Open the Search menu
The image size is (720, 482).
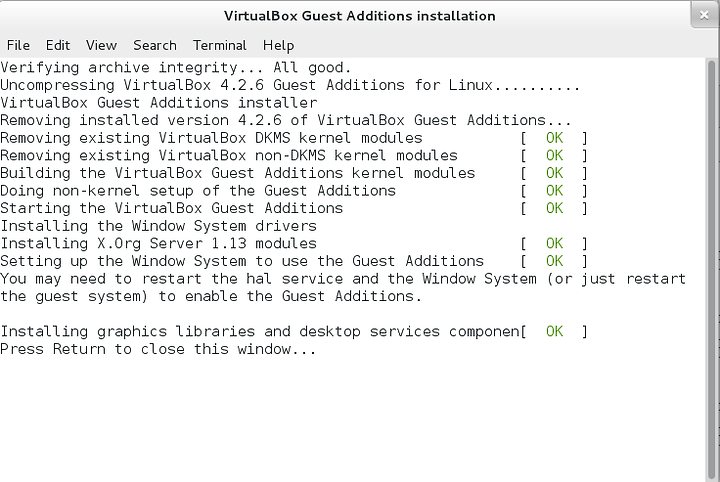coord(155,45)
